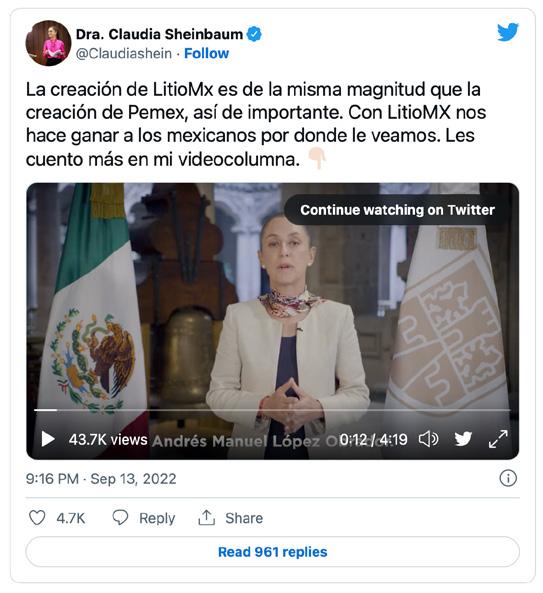Open the profile avatar picture
This screenshot has width=543, height=593.
coord(48,43)
